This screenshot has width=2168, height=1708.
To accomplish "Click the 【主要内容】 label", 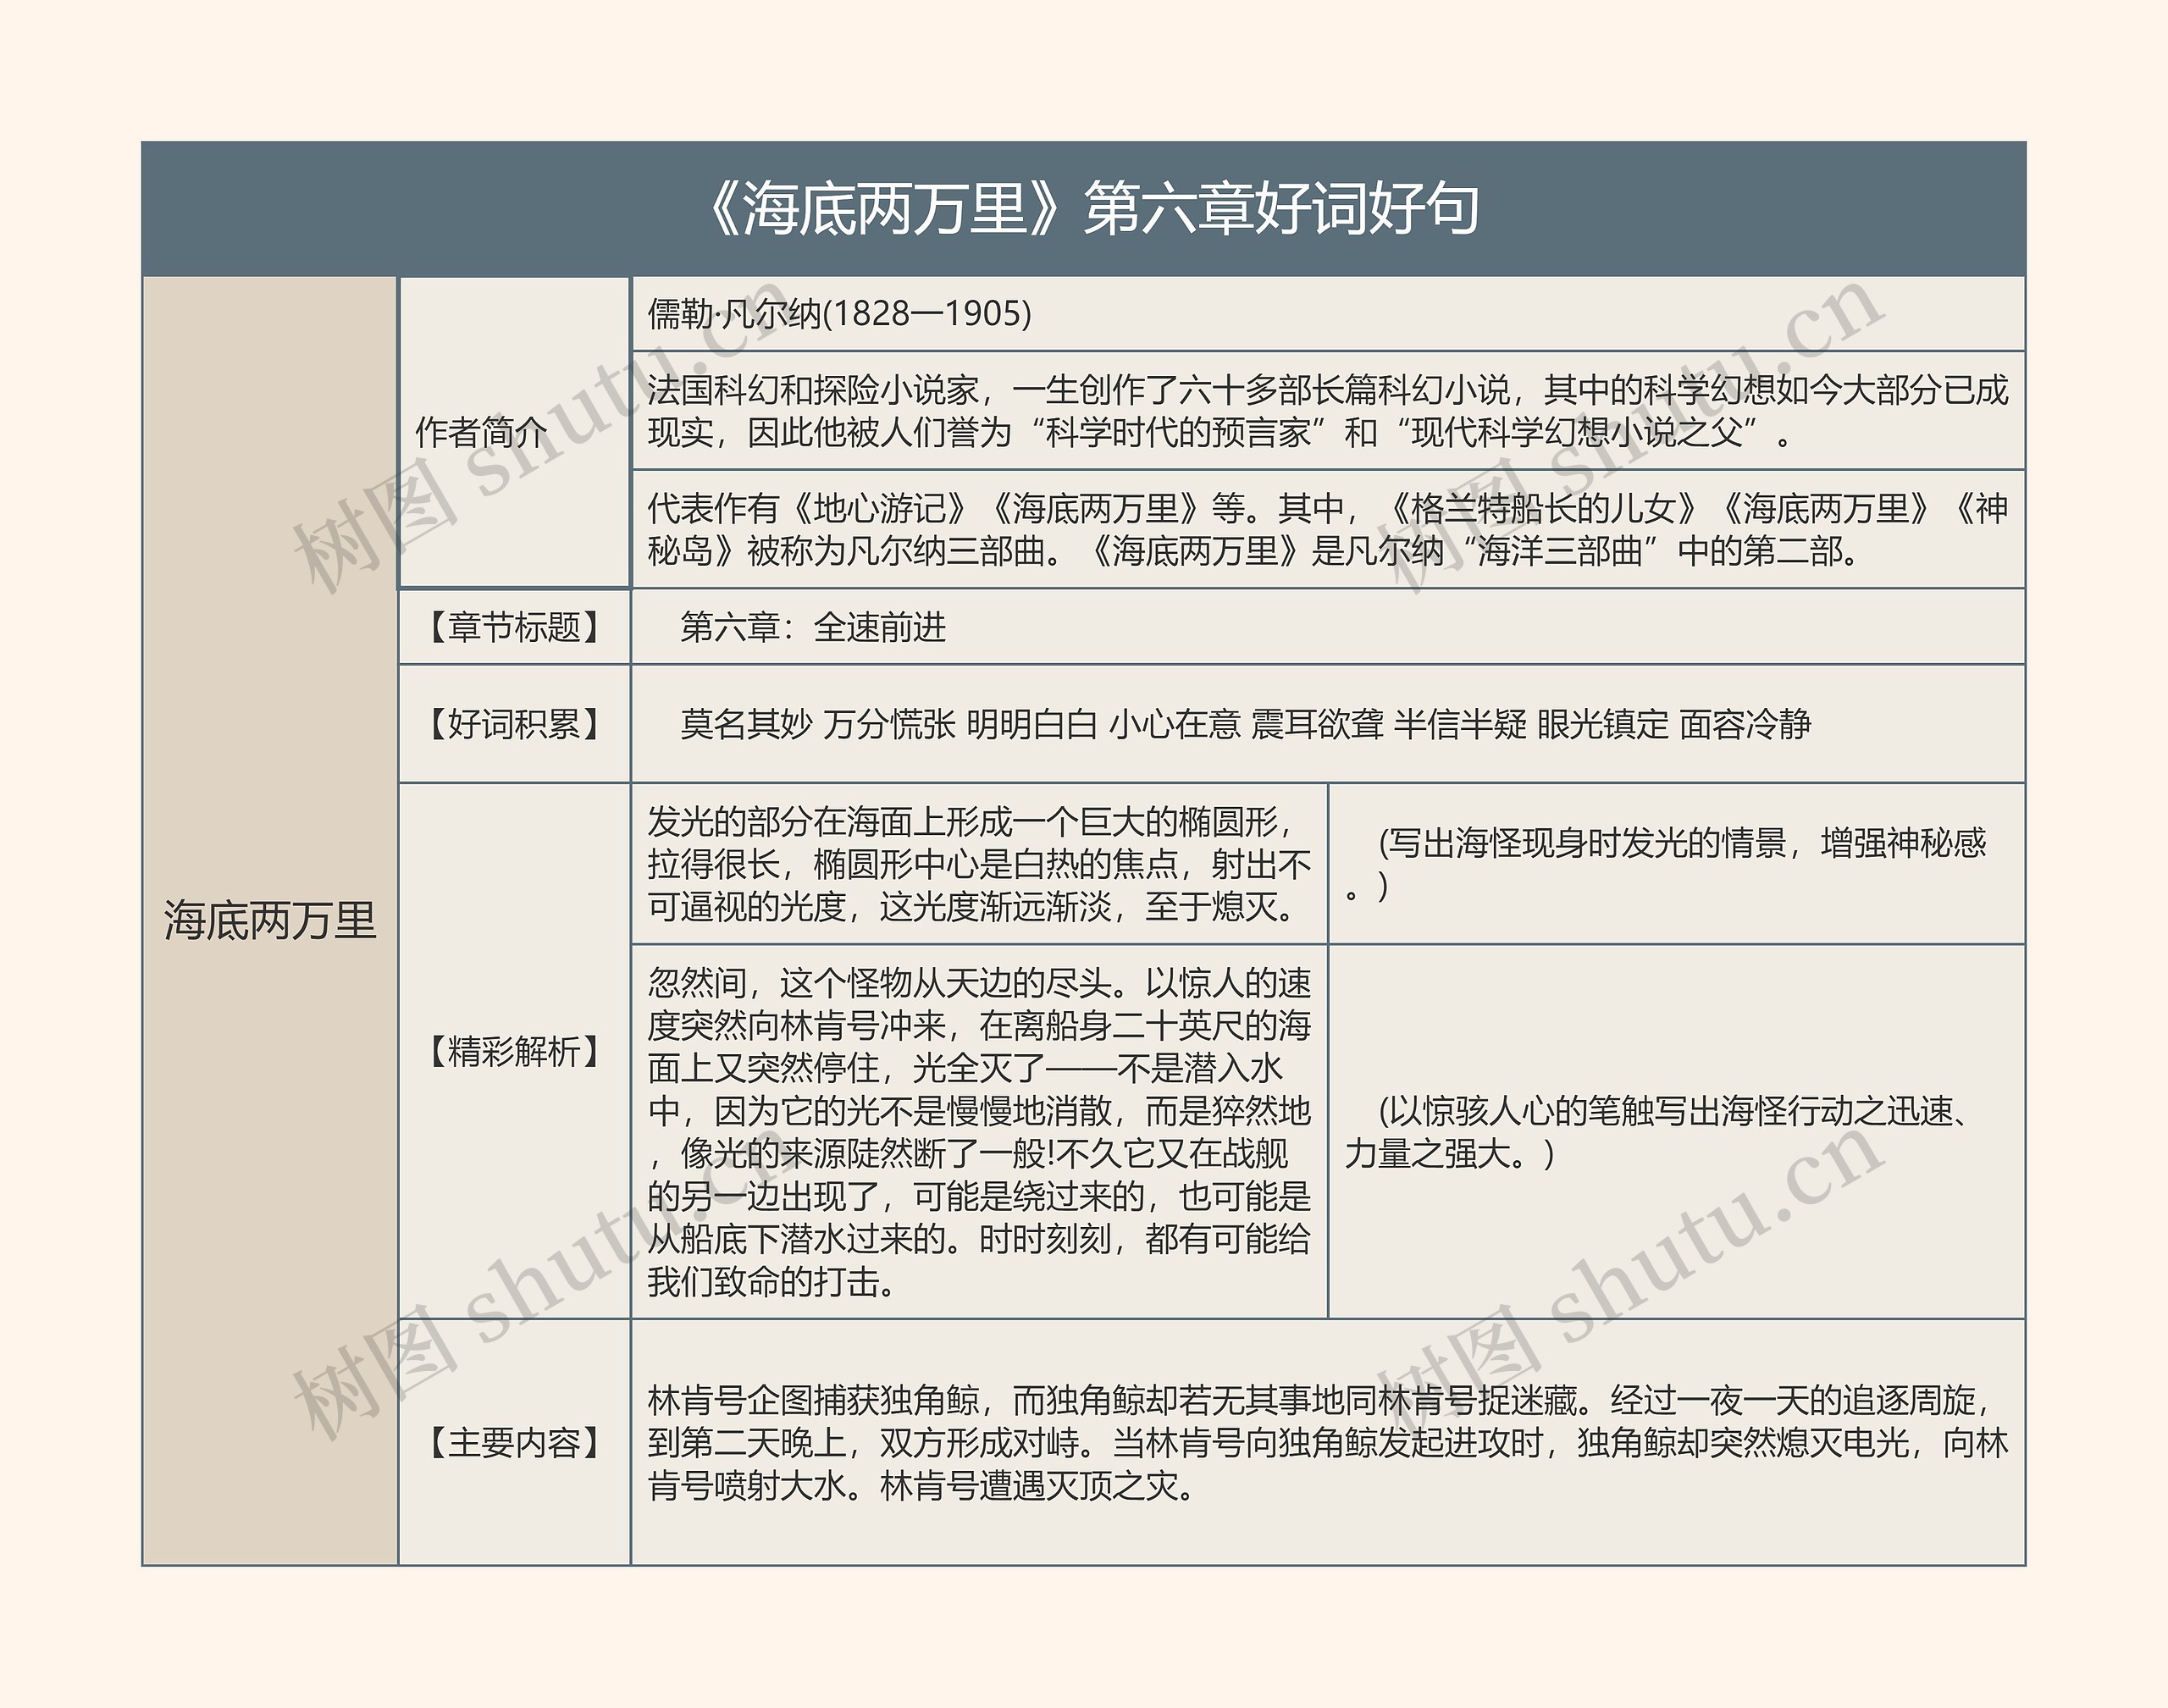I will [x=514, y=1442].
